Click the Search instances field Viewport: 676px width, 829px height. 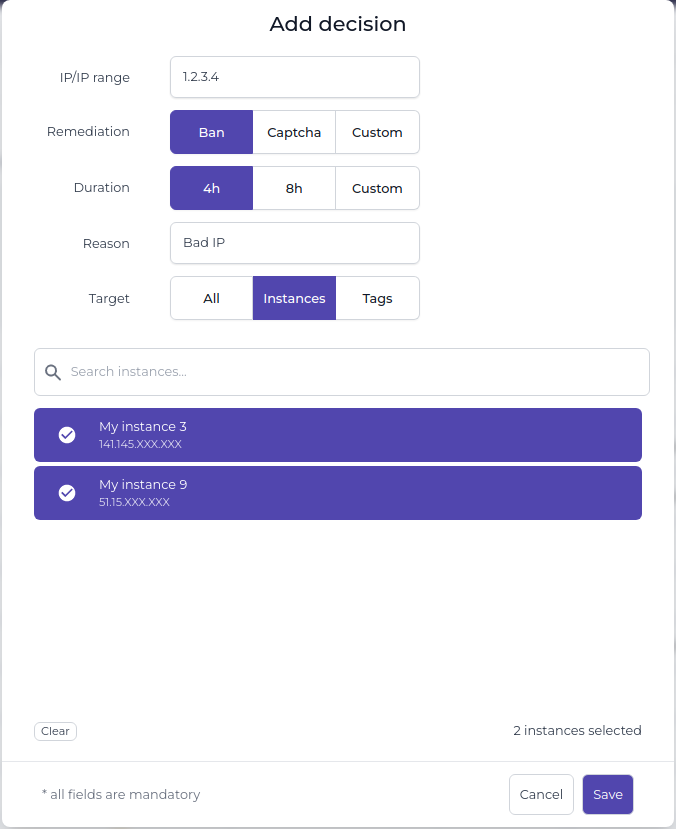355,372
